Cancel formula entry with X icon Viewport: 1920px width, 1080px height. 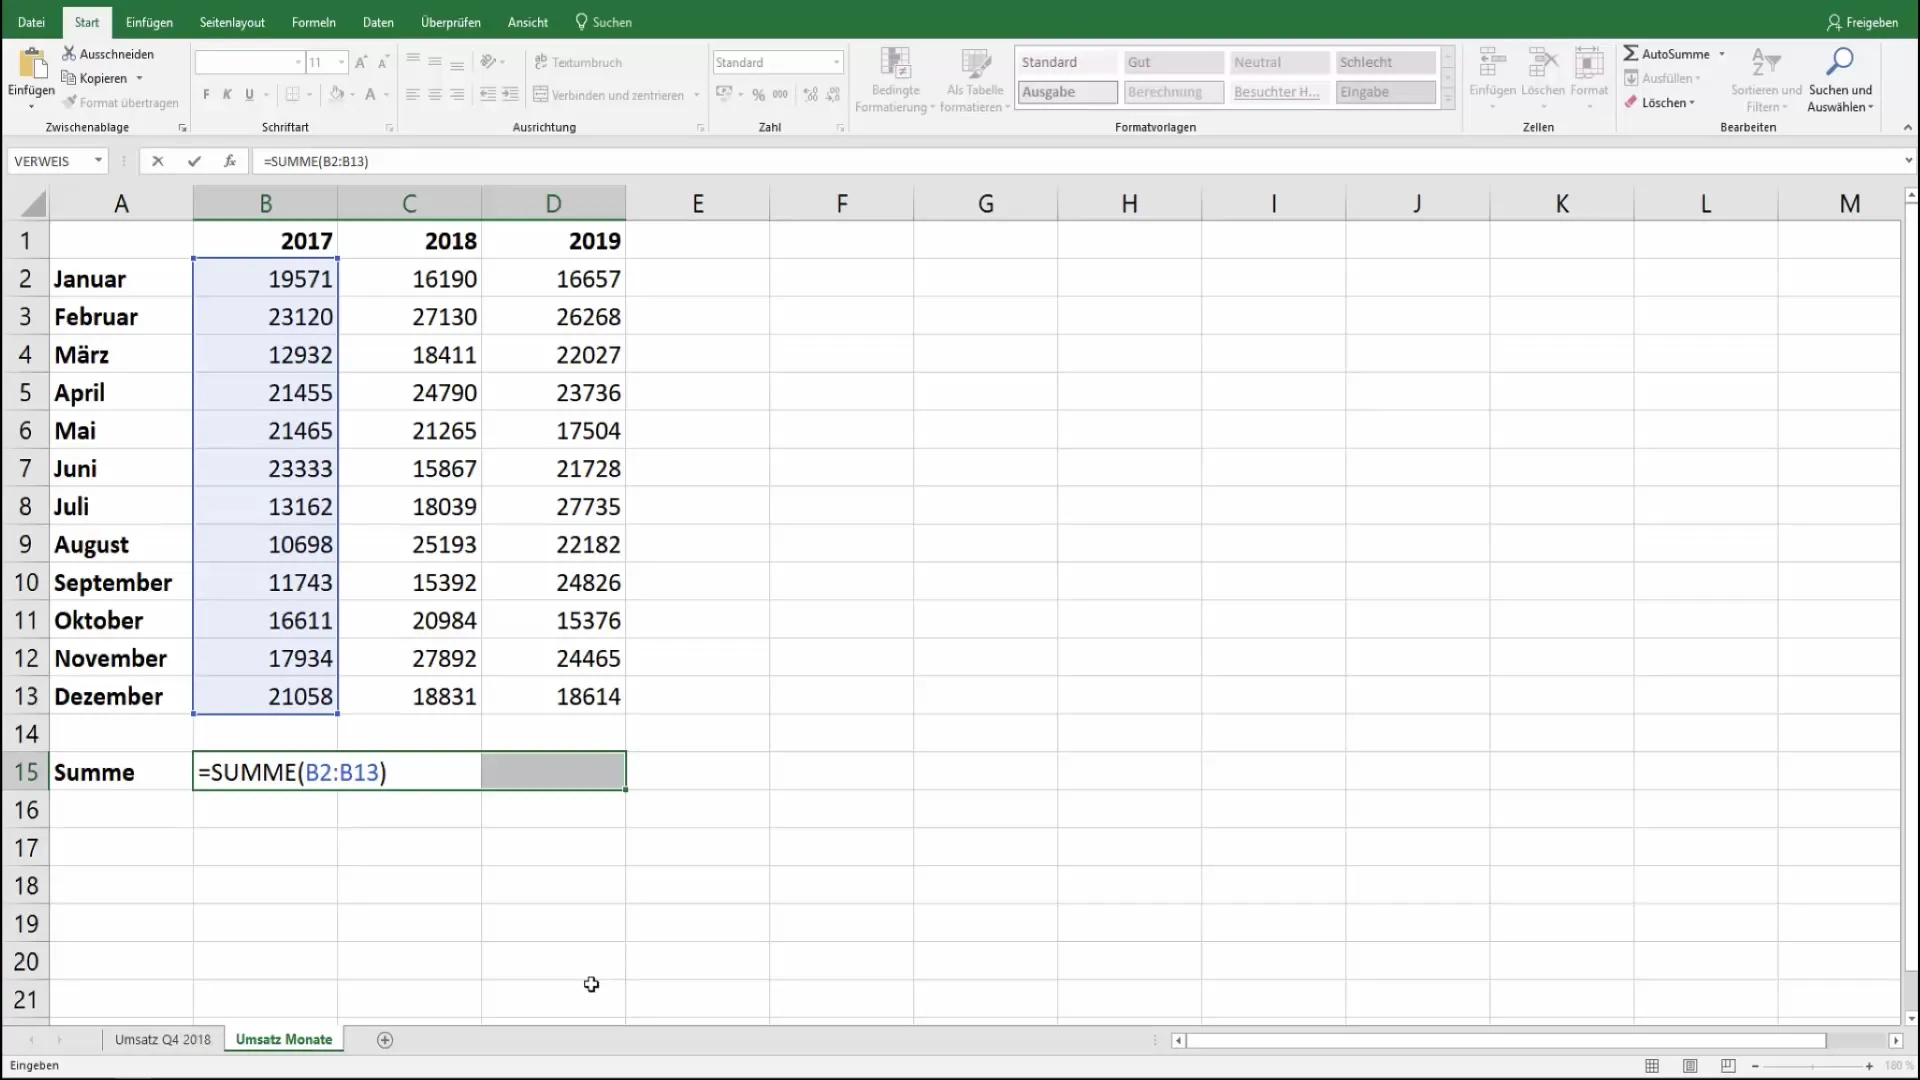[157, 161]
